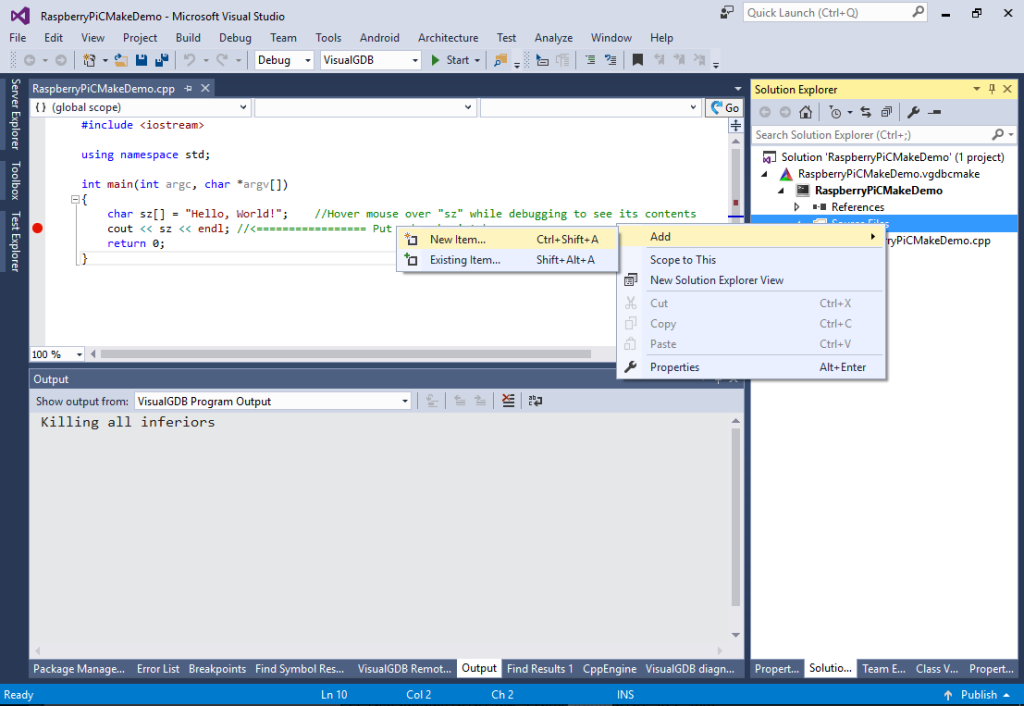Toggle Word Wrap in the Output window

coord(535,400)
